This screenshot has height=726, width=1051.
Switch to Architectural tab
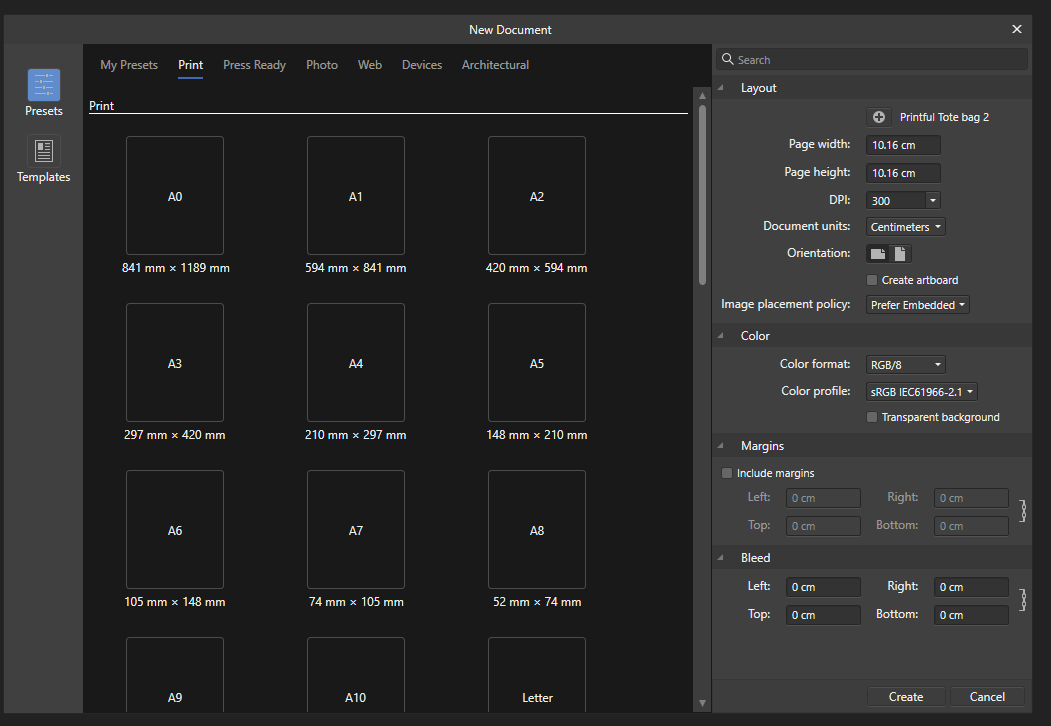(495, 65)
